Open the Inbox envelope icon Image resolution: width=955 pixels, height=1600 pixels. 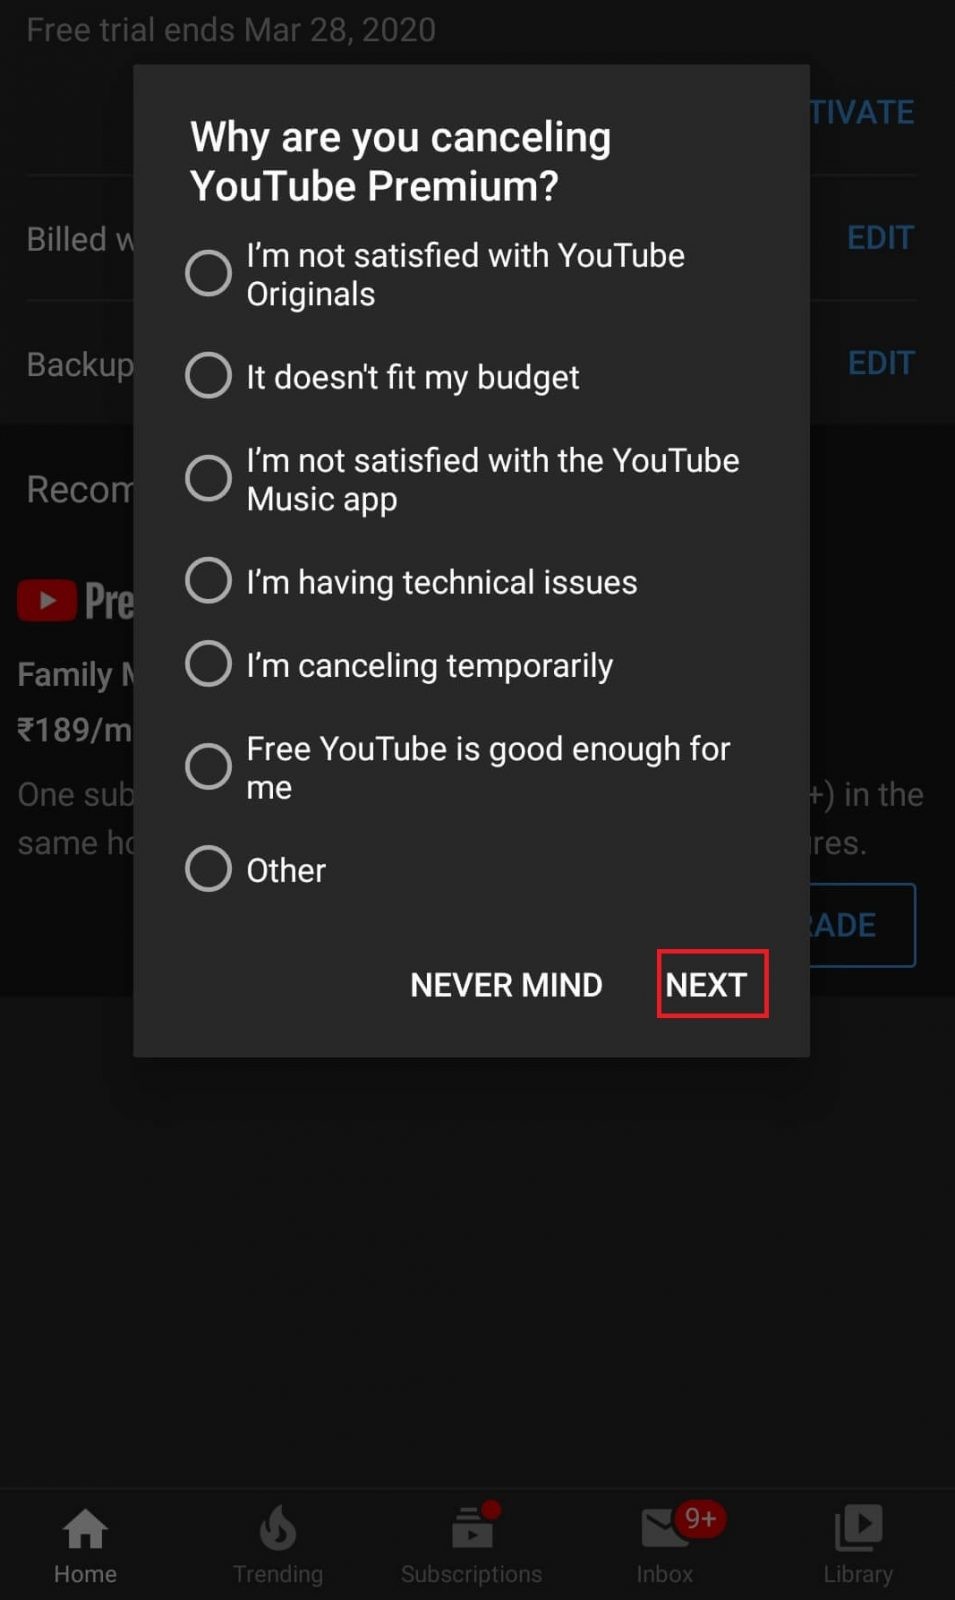[664, 1529]
